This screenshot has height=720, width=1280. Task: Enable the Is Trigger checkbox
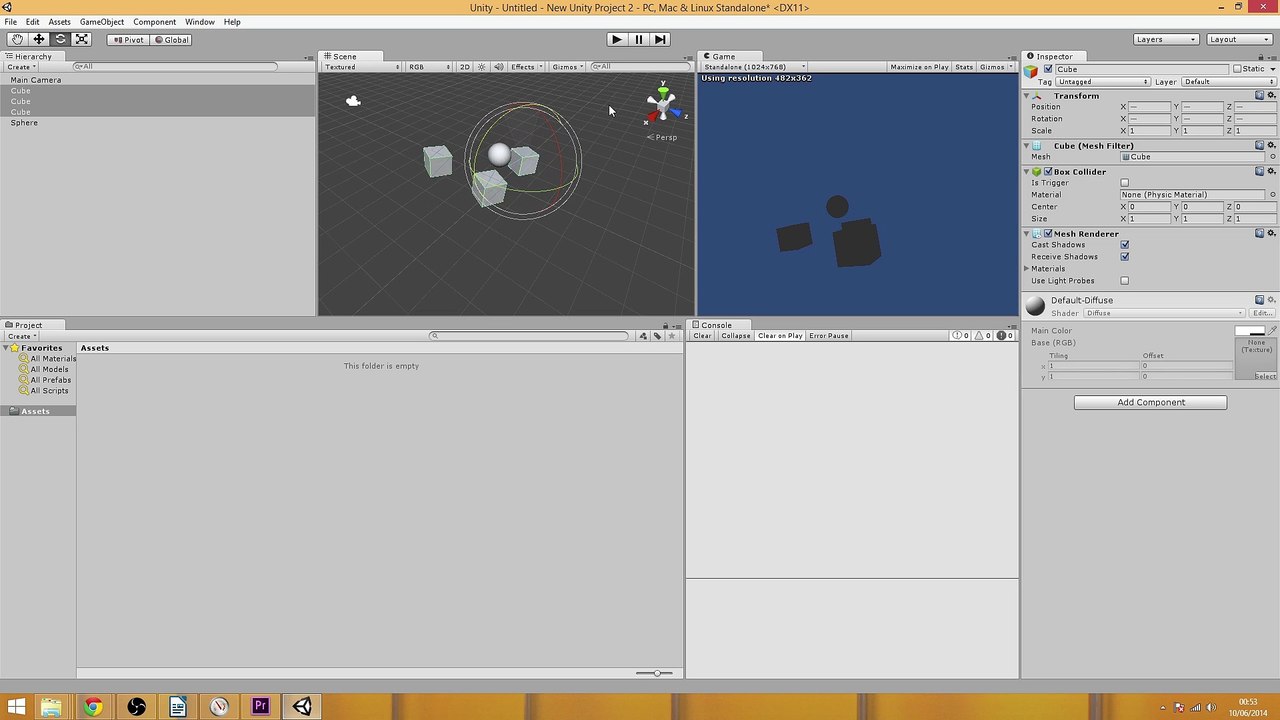click(x=1125, y=183)
